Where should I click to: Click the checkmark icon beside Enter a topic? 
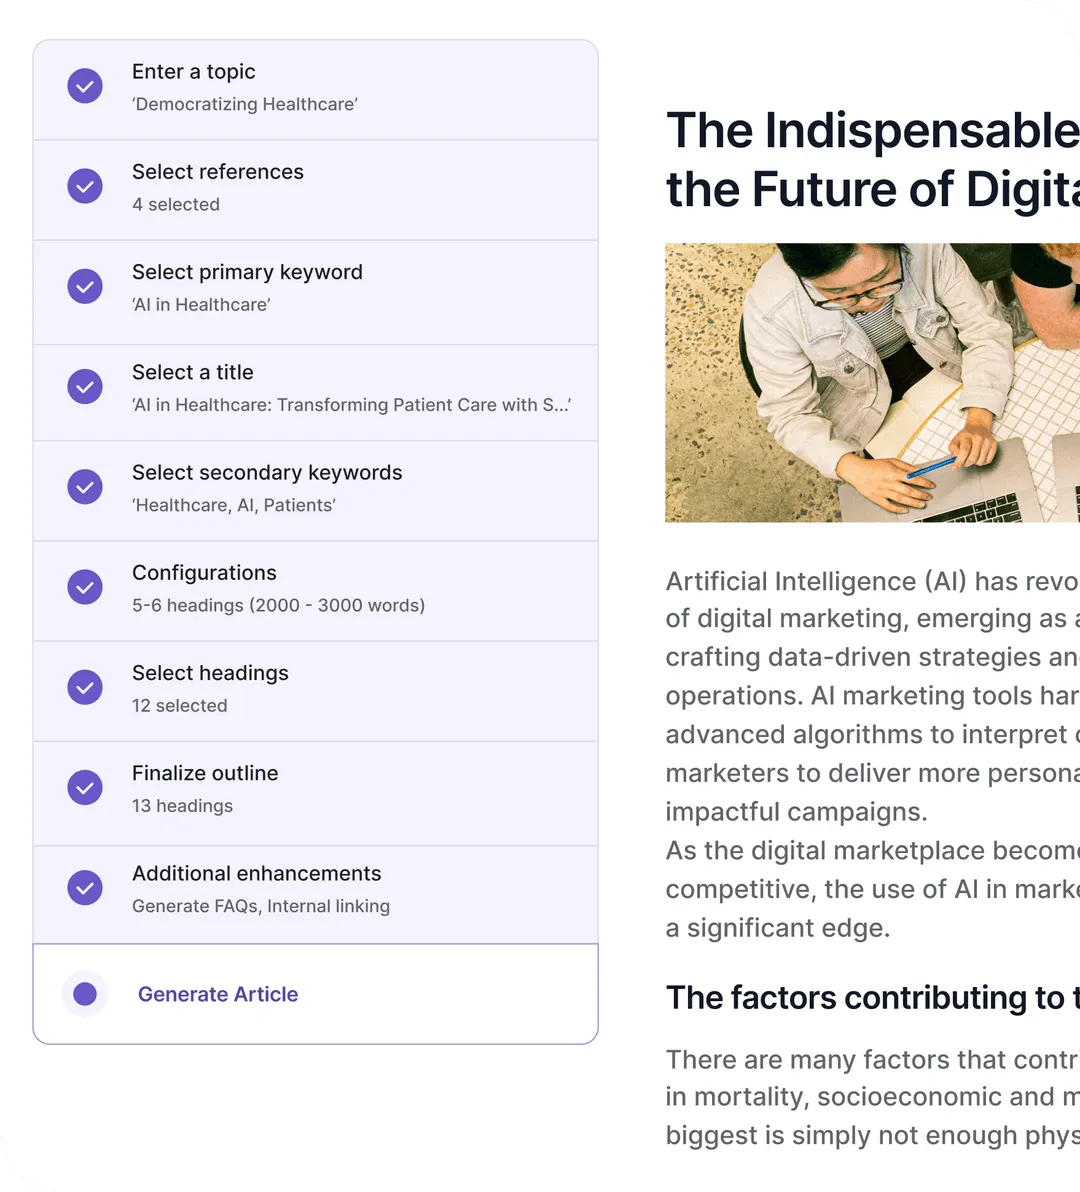tap(85, 86)
